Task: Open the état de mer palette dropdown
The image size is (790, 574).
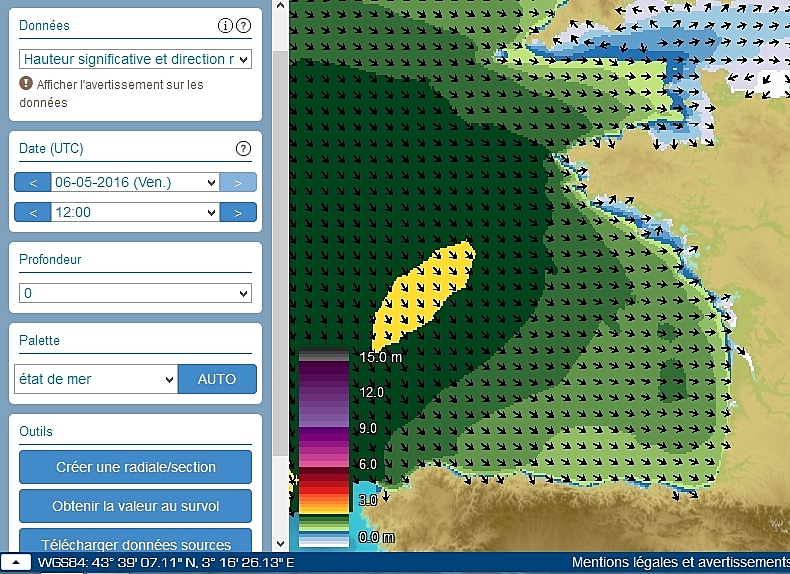Action: pos(96,379)
